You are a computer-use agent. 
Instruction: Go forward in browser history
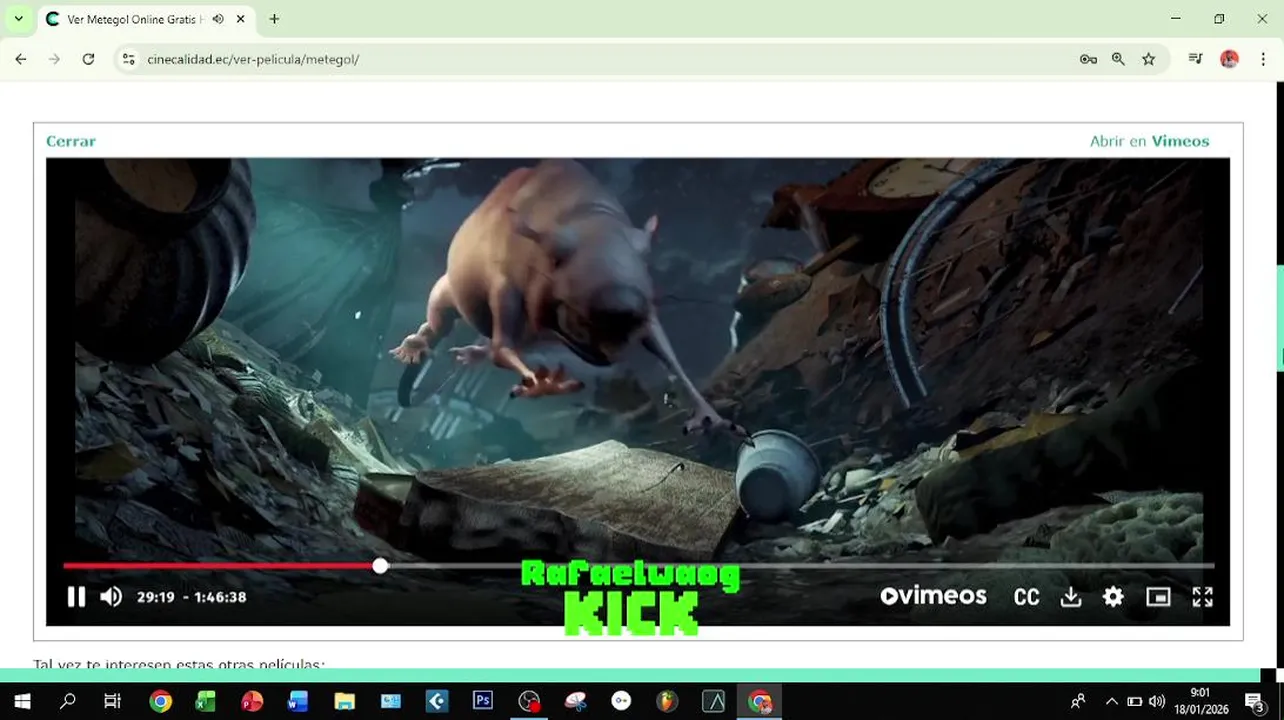pyautogui.click(x=55, y=59)
